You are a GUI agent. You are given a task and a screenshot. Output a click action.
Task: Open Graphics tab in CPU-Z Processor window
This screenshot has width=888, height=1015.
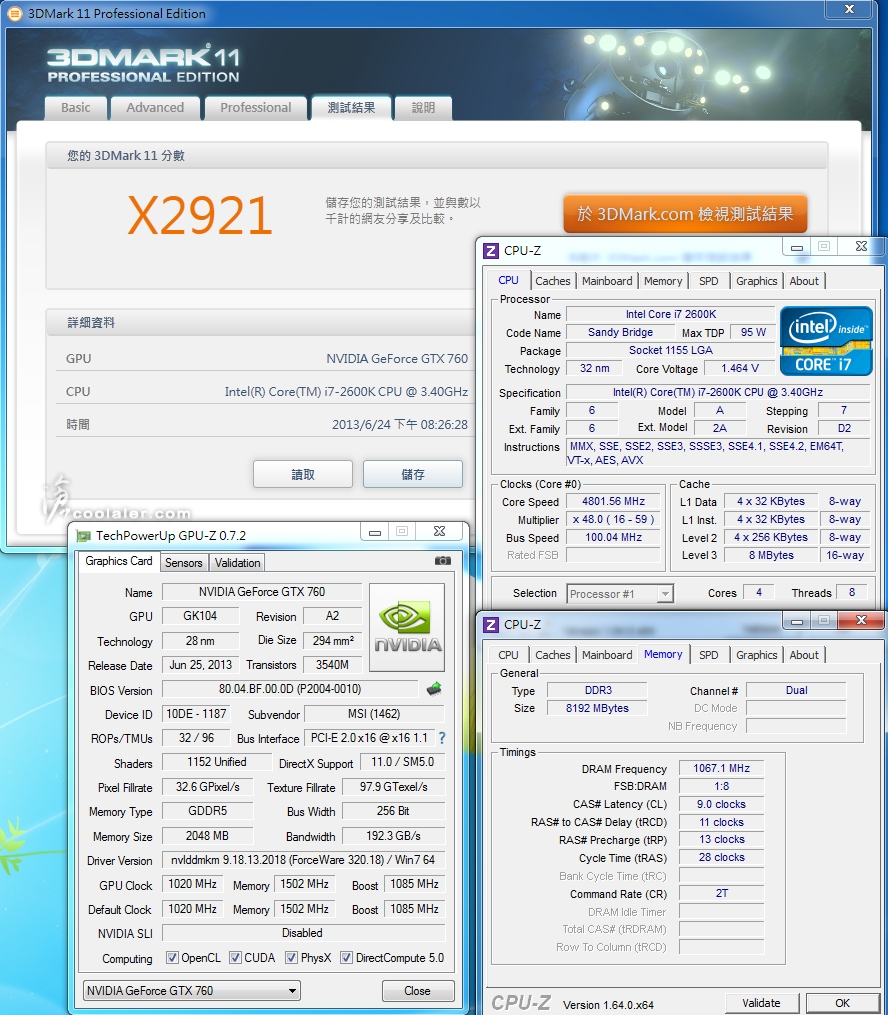757,281
